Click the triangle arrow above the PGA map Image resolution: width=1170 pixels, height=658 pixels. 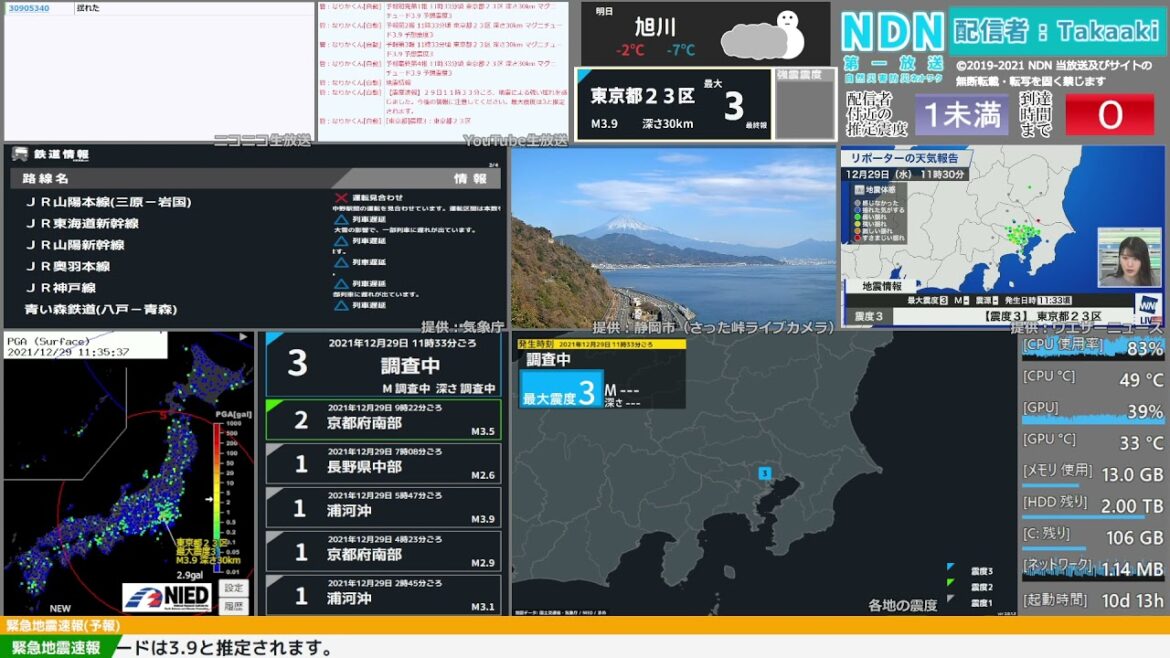pos(242,336)
